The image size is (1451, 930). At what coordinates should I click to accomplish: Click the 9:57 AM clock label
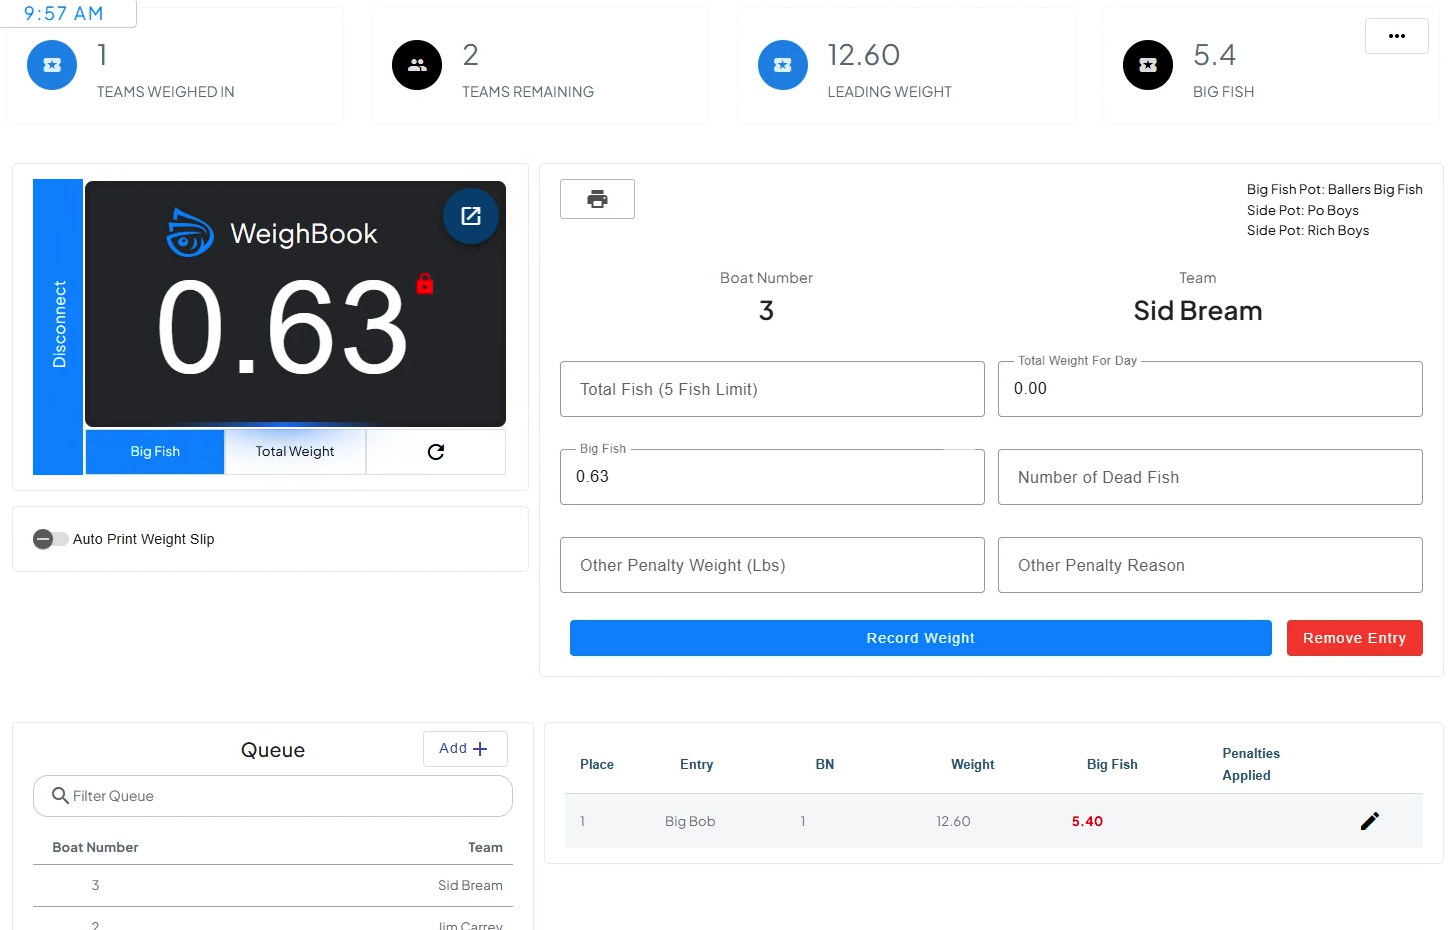[64, 13]
